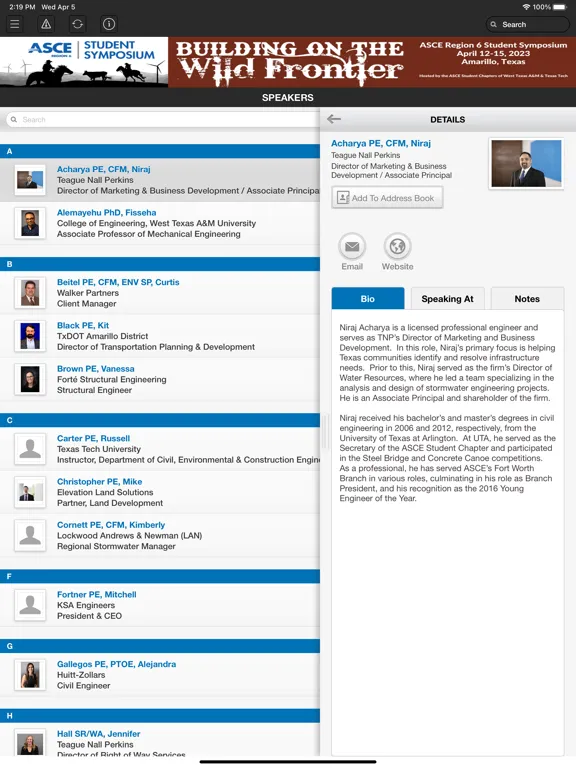Open the Notes tab
576x768 pixels.
coord(527,299)
